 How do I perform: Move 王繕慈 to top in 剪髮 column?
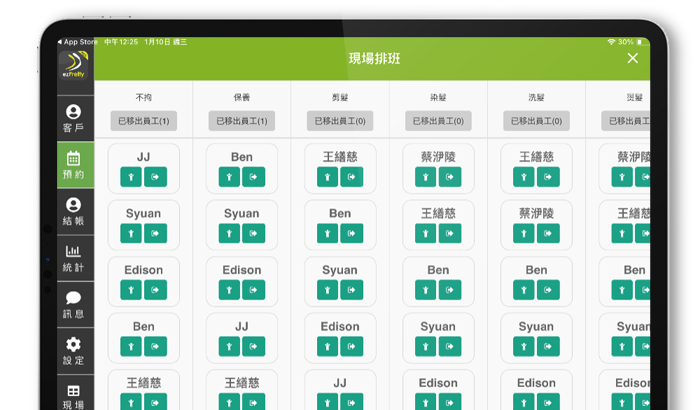pos(327,177)
